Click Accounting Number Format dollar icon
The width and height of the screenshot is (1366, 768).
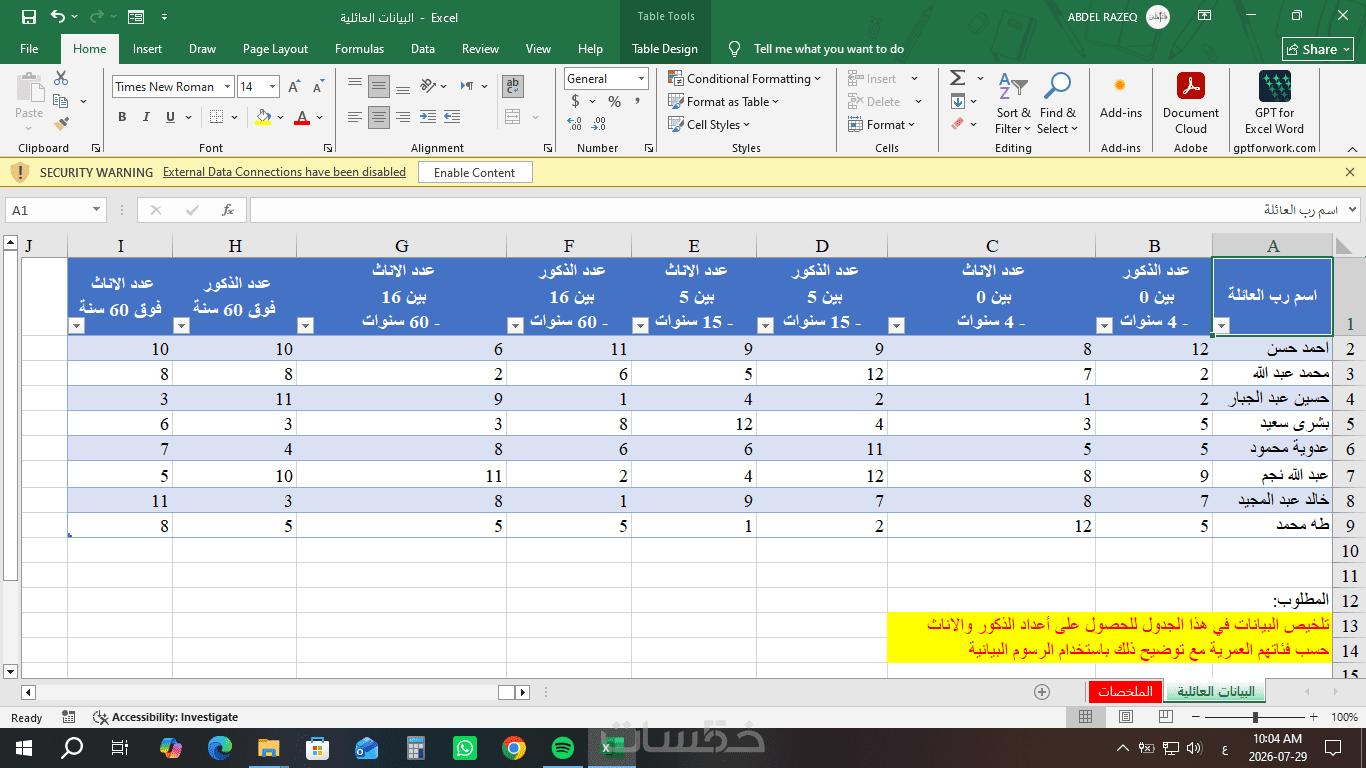tap(575, 101)
